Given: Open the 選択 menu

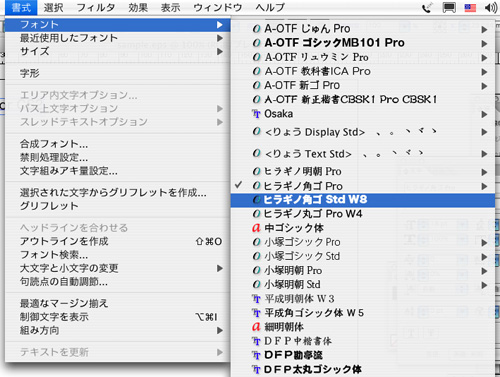Looking at the screenshot, I should point(53,7).
